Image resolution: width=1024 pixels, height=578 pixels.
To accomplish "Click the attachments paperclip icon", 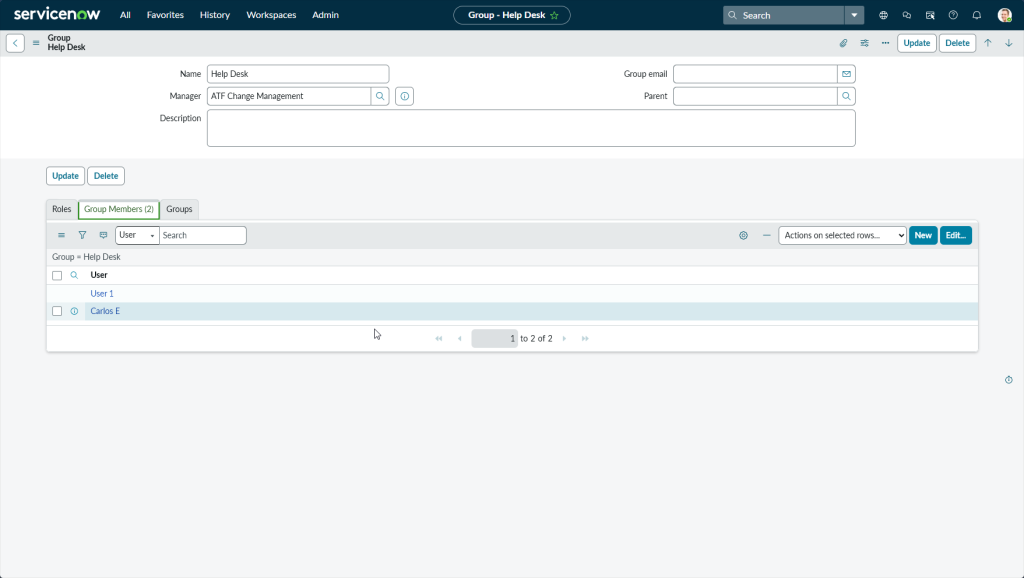I will point(843,43).
